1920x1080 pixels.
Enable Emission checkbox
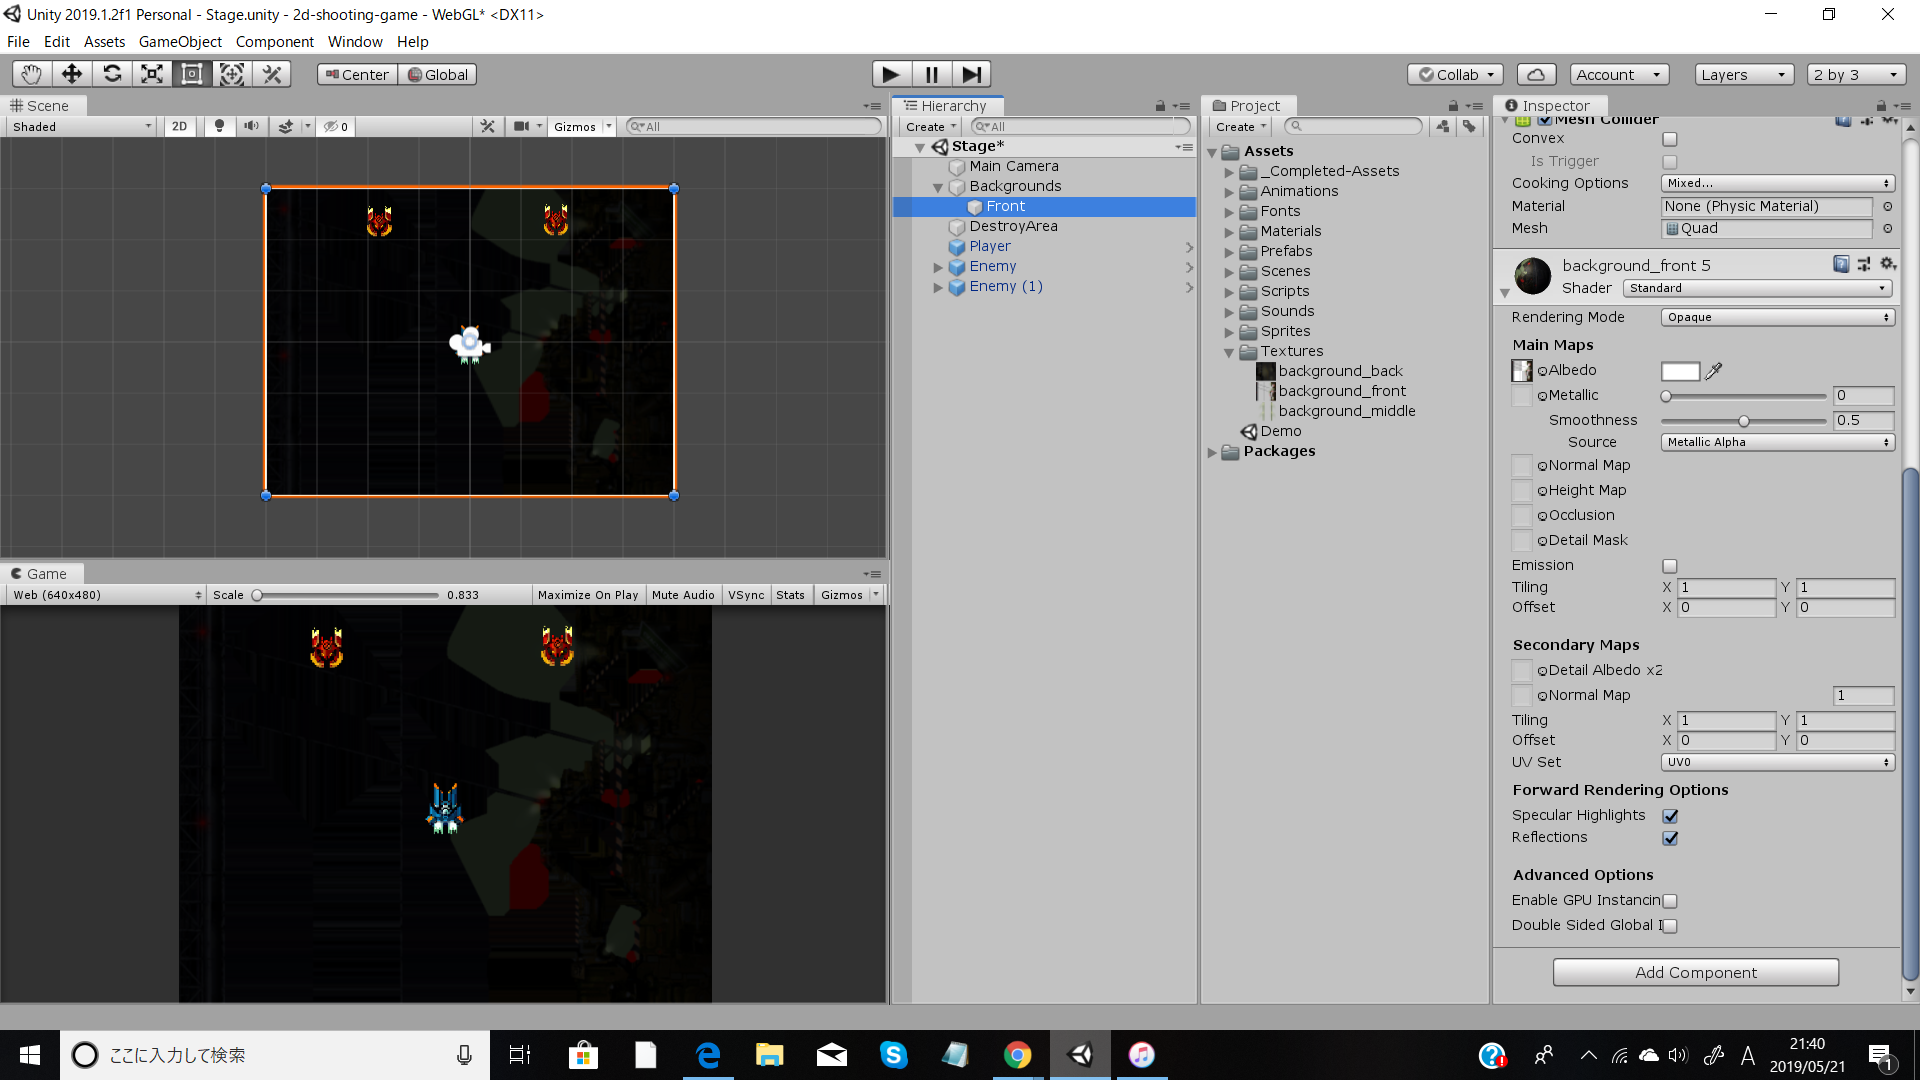[x=1669, y=566]
